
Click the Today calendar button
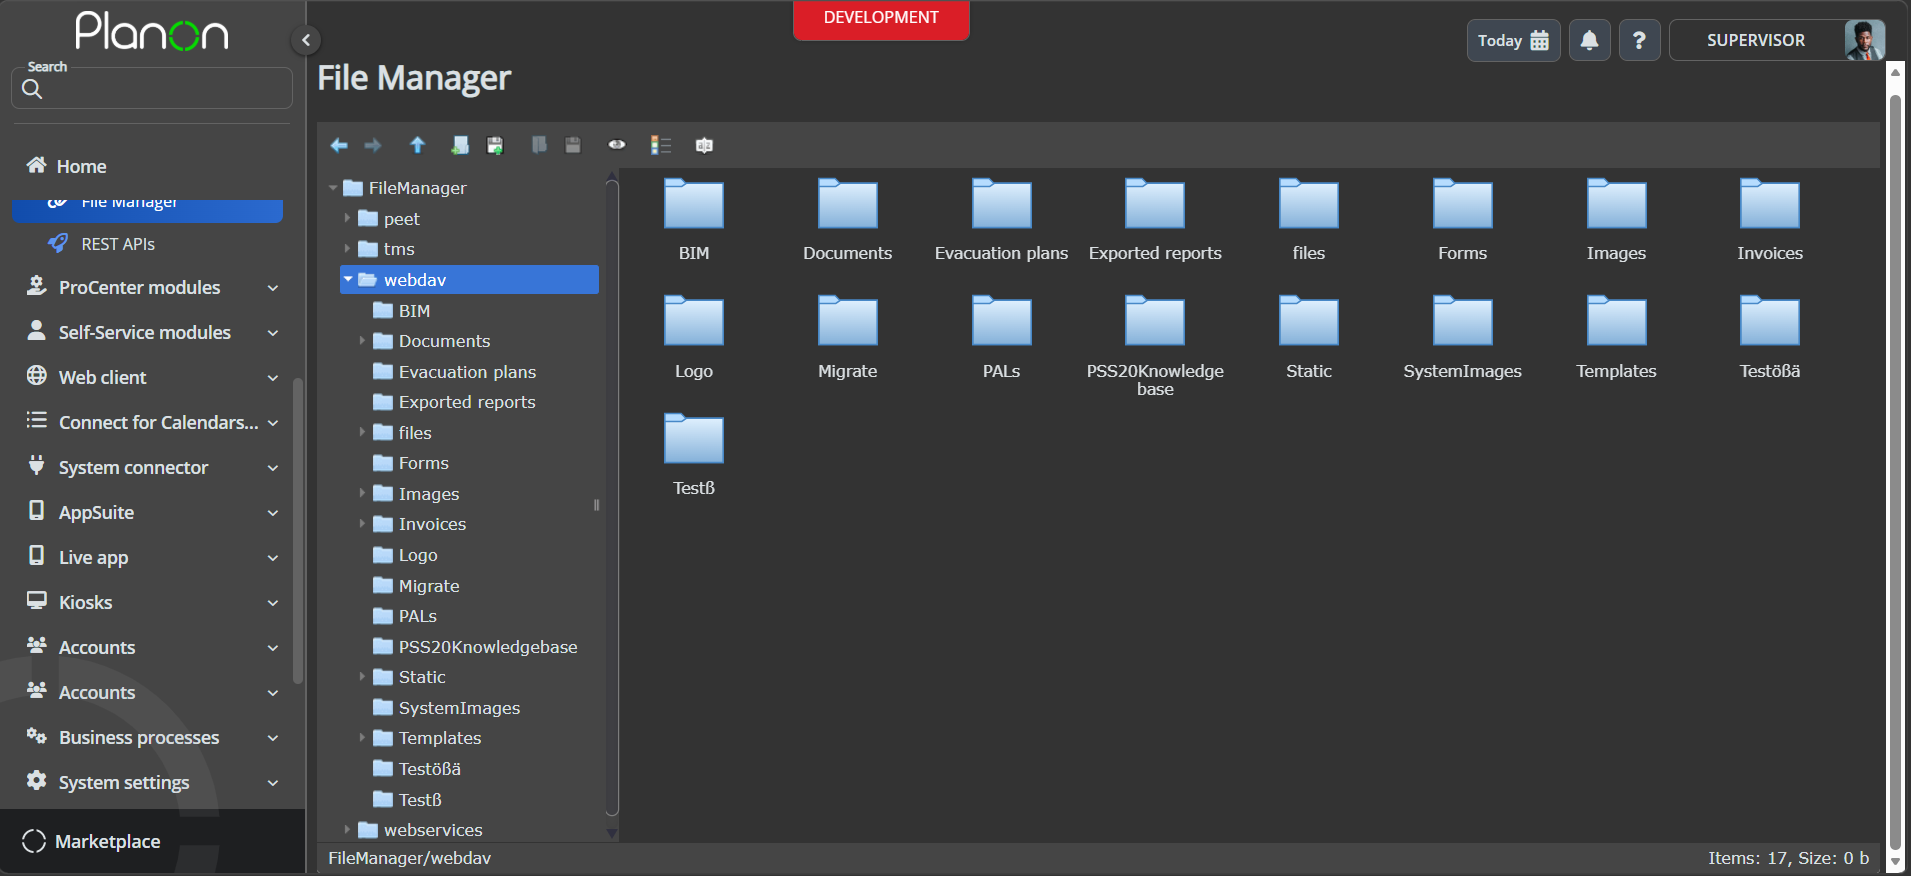click(1514, 41)
